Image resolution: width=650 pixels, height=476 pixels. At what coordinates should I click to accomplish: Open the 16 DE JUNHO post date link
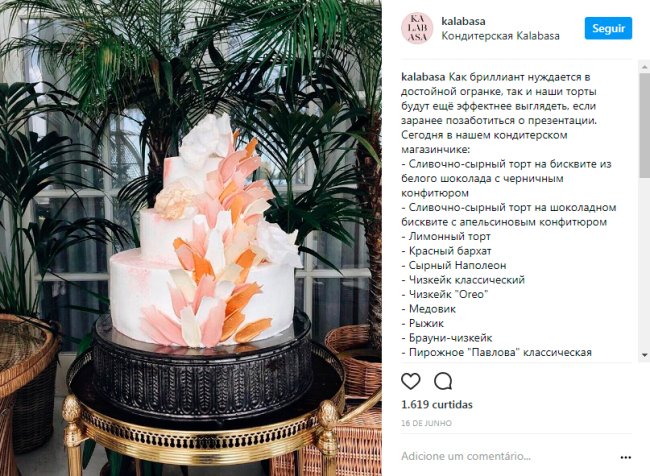pyautogui.click(x=426, y=423)
